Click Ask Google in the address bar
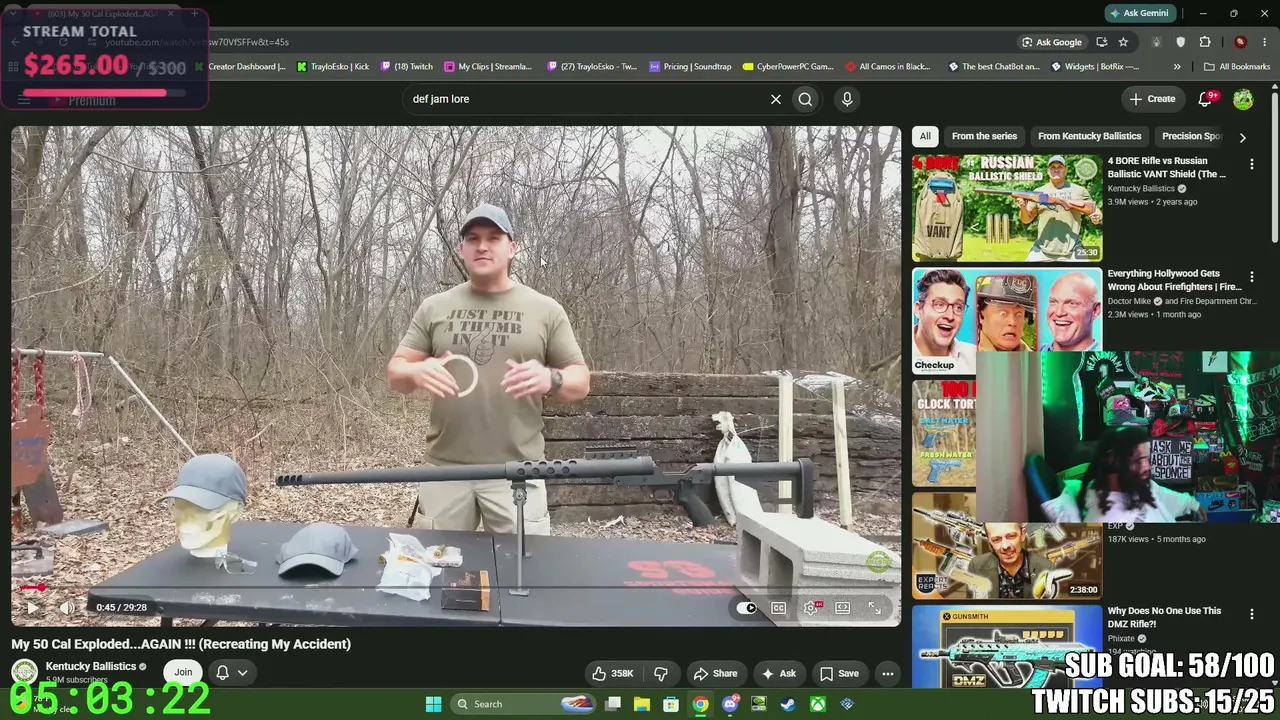Image resolution: width=1280 pixels, height=720 pixels. 1051,42
